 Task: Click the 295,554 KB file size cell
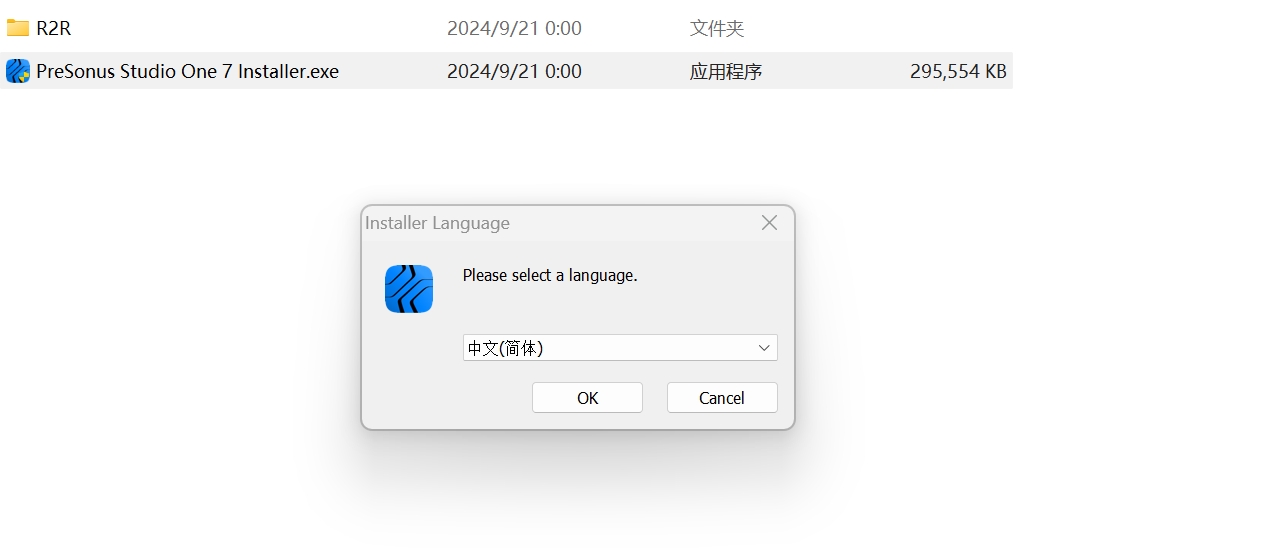coord(958,71)
